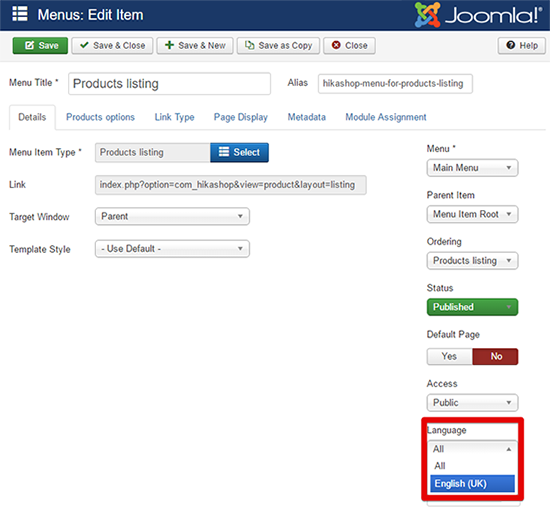Open the Menu dropdown showing Main Menu
Image resolution: width=550 pixels, height=517 pixels.
472,168
